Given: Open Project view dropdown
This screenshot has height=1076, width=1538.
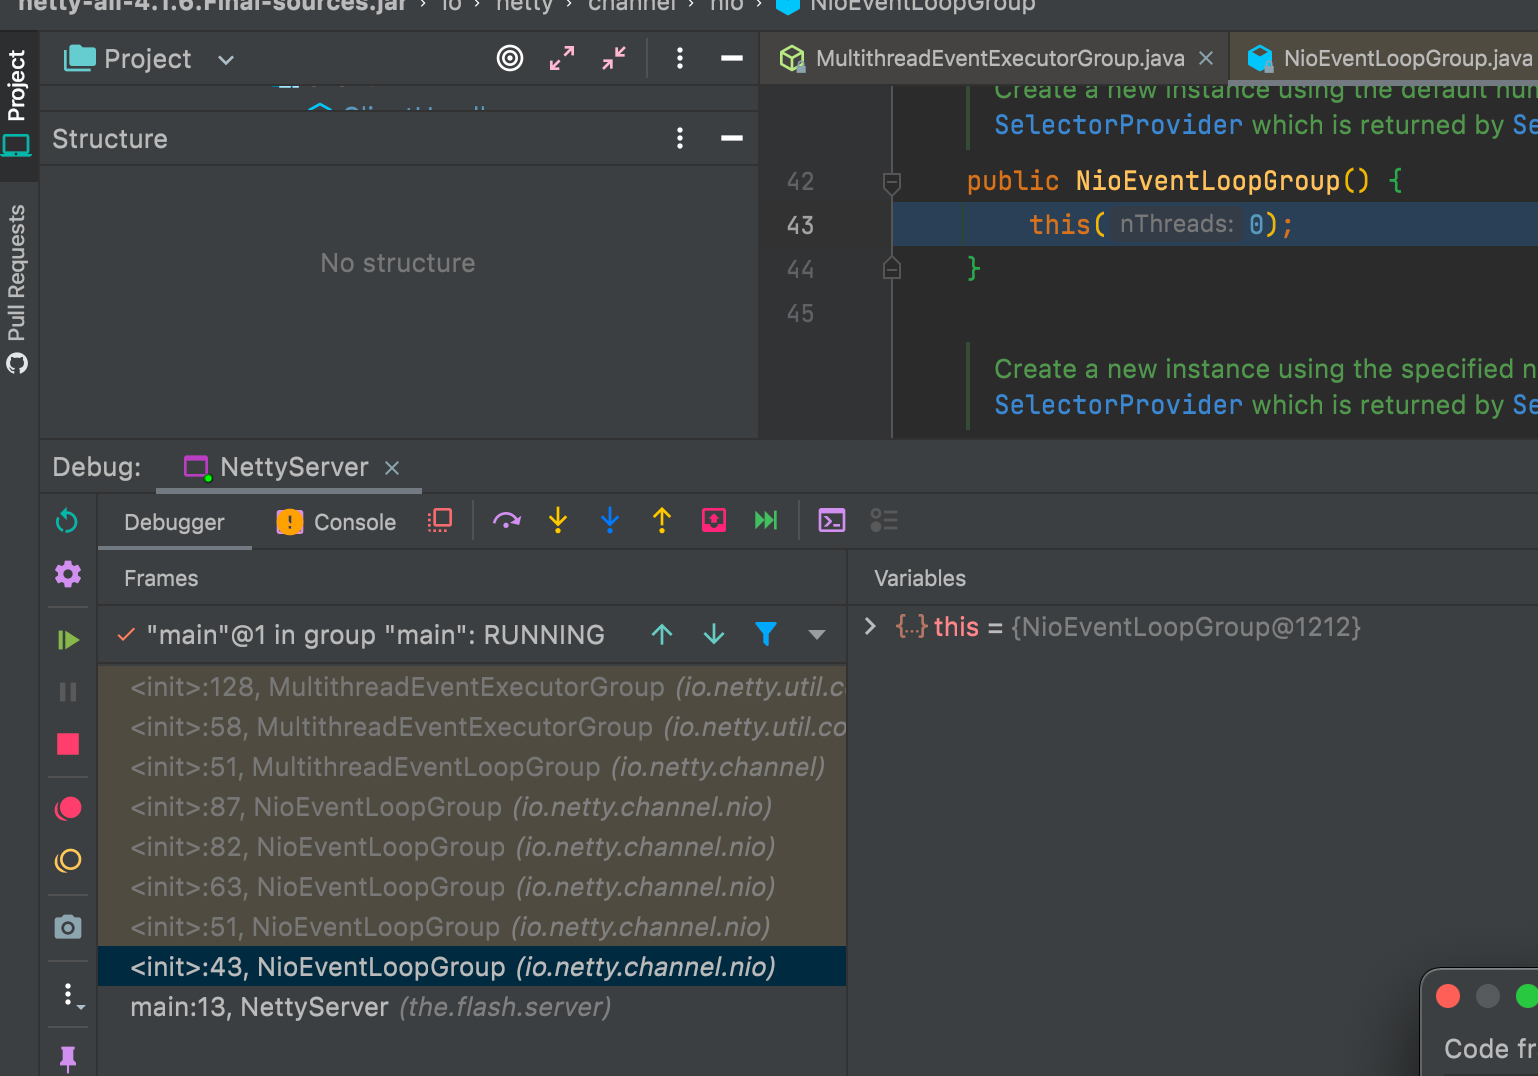Looking at the screenshot, I should point(226,60).
